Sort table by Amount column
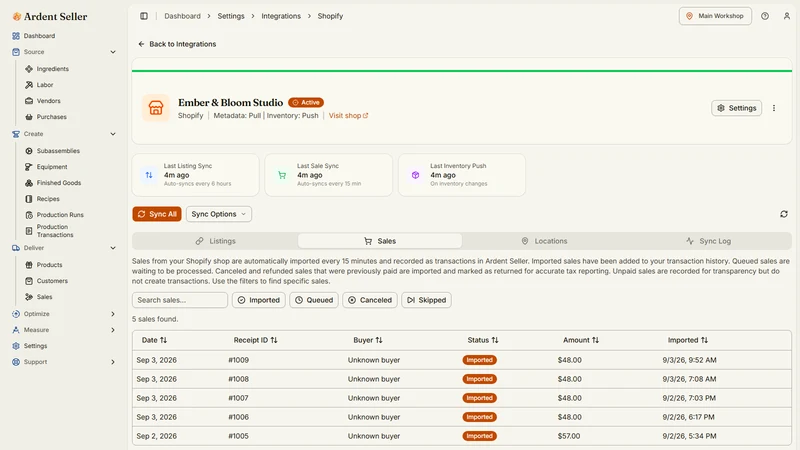Screen dimensions: 800x450 [581, 340]
